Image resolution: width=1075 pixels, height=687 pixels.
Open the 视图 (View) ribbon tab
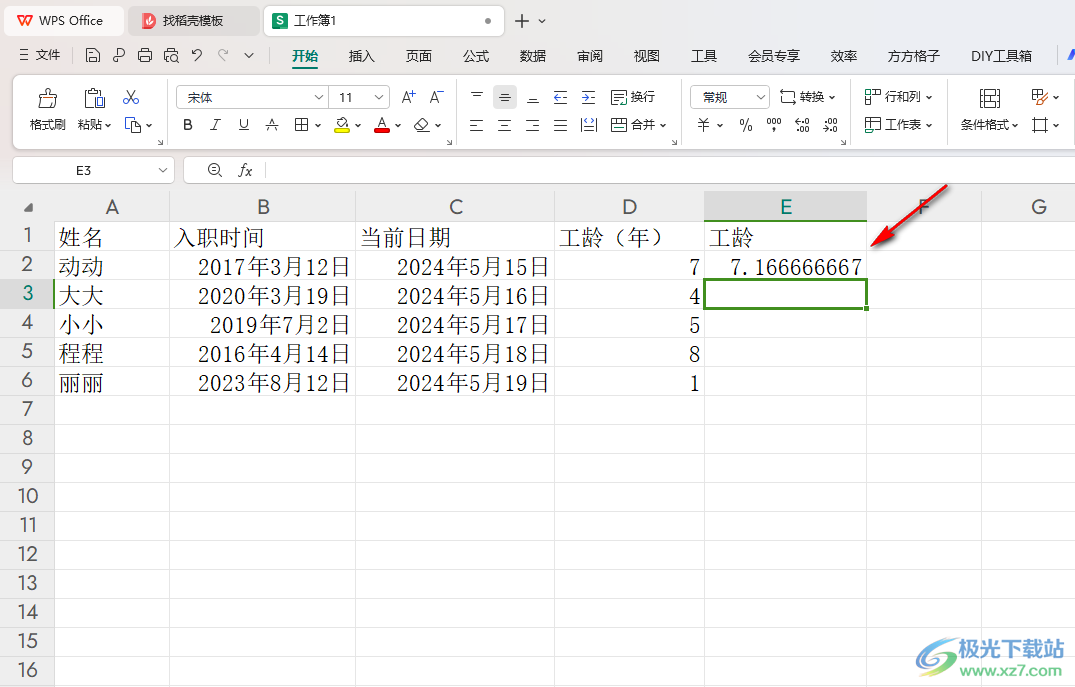647,56
